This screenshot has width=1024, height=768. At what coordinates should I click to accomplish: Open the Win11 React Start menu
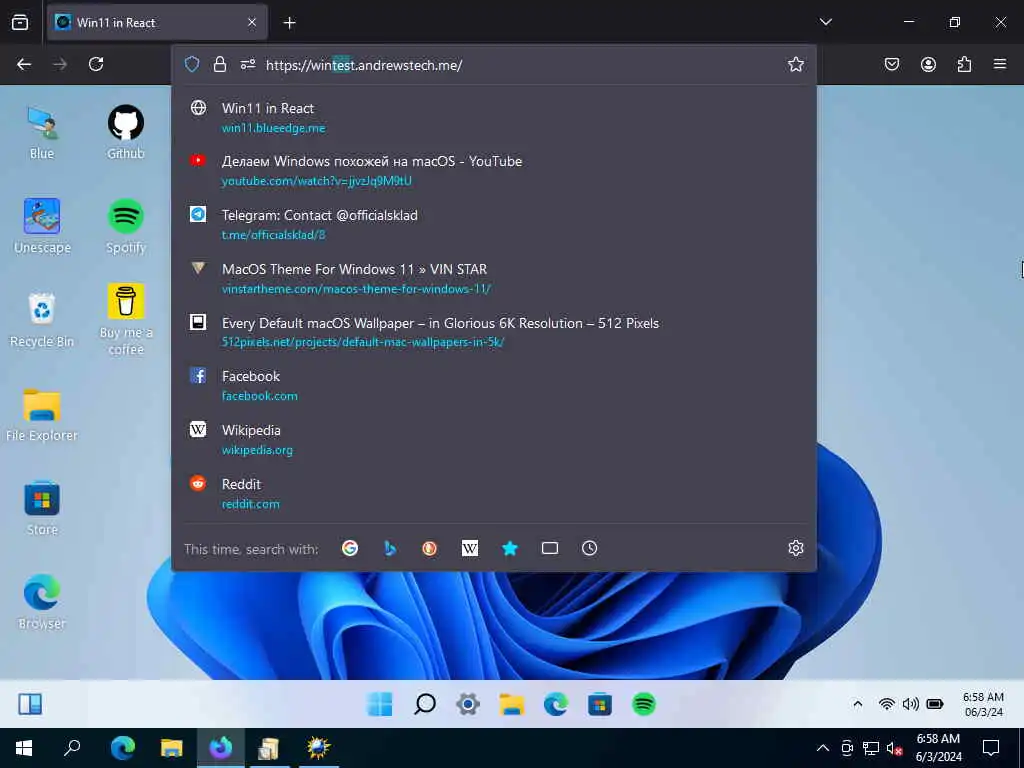pyautogui.click(x=379, y=704)
